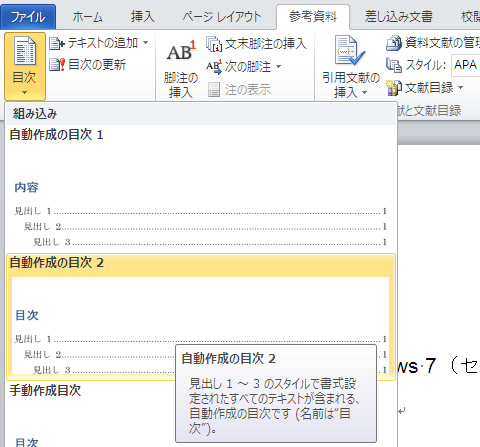The image size is (480, 447).
Task: Switch to the 差し込み文書 tab
Action: tap(399, 17)
